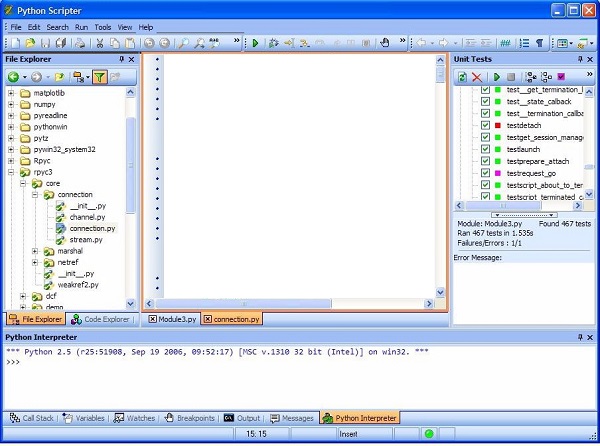Viewport: 600px width, 446px height.
Task: Click the green Back arrow in File Explorer
Action: pos(13,77)
